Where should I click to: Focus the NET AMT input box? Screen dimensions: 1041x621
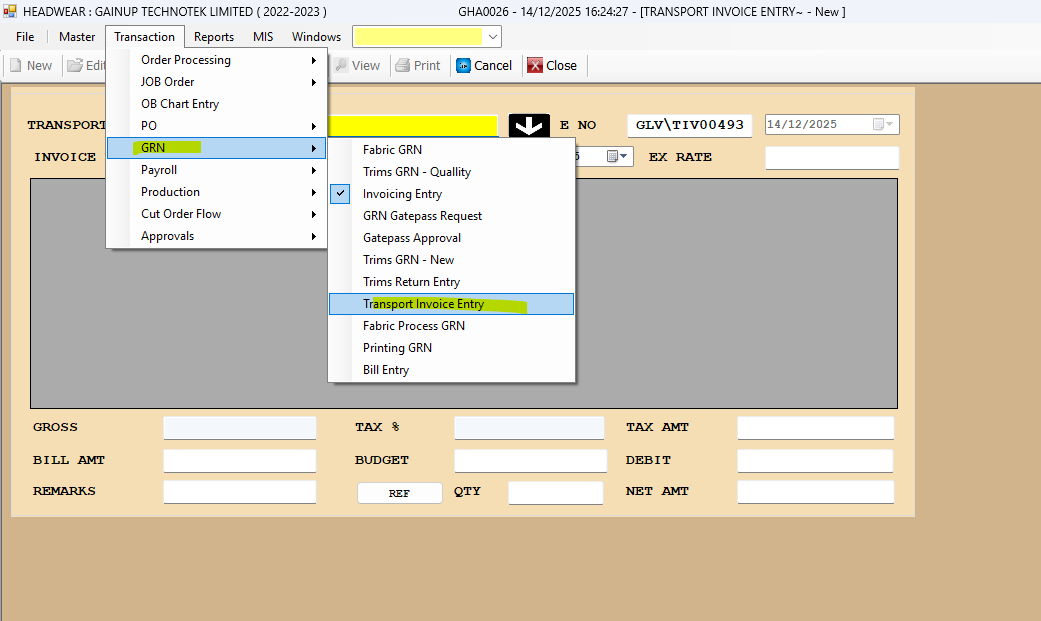point(814,492)
